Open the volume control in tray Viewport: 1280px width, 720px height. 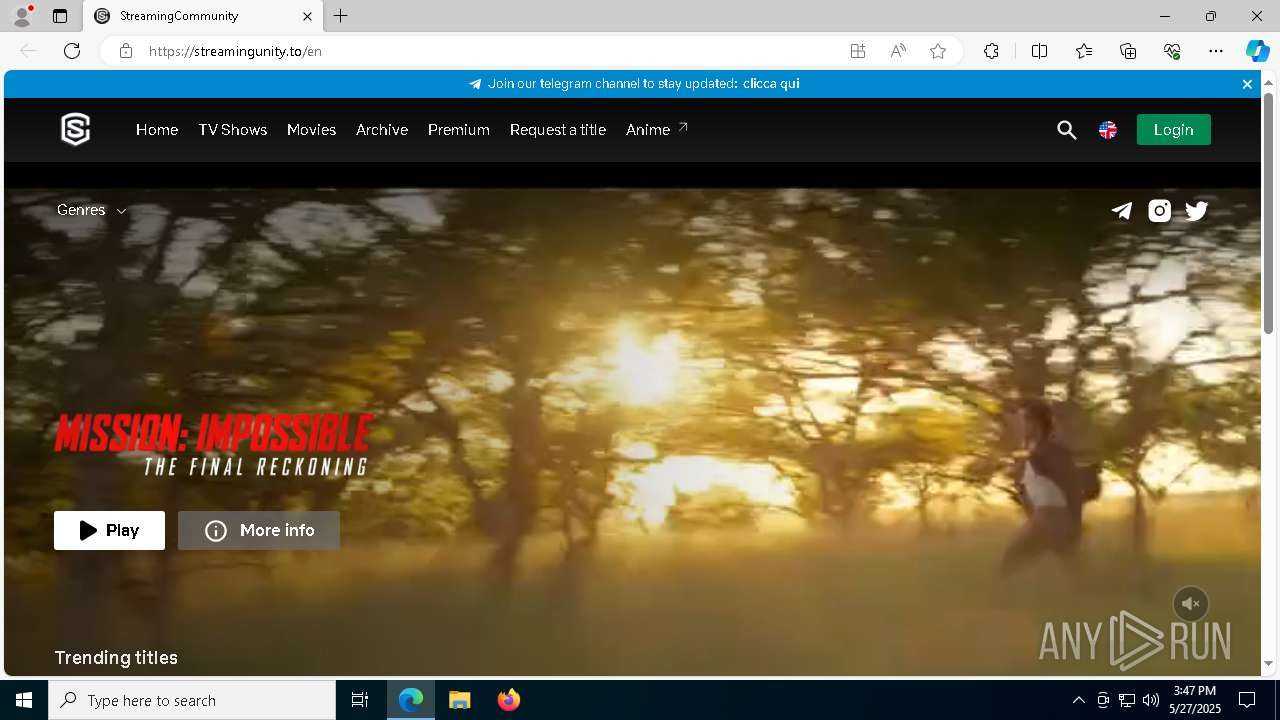click(1151, 700)
